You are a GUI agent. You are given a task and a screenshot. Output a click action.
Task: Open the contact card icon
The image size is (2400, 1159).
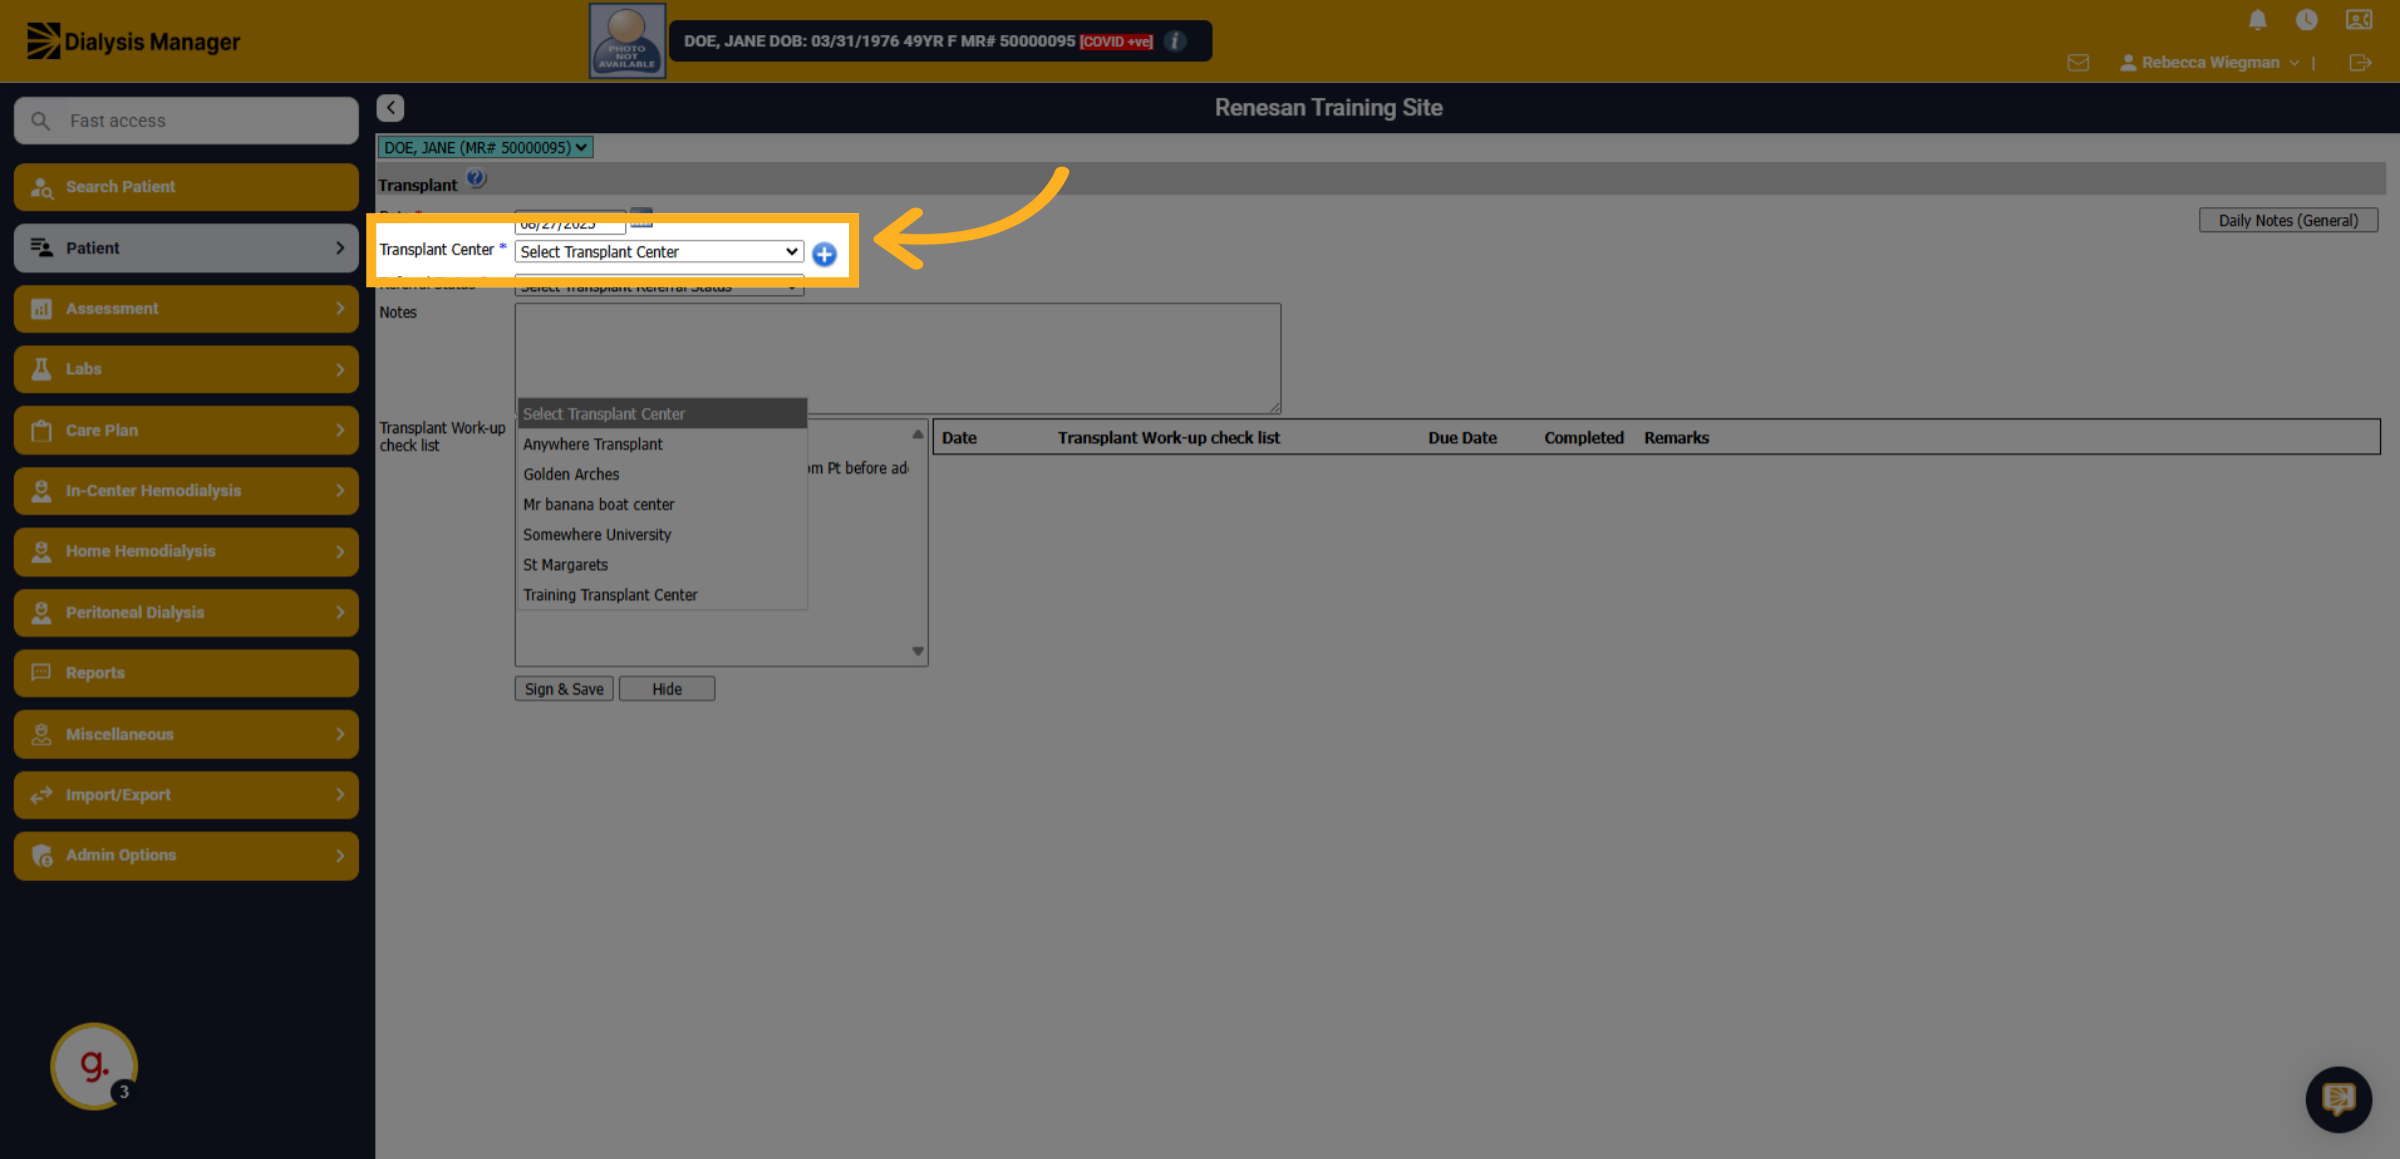click(2358, 20)
